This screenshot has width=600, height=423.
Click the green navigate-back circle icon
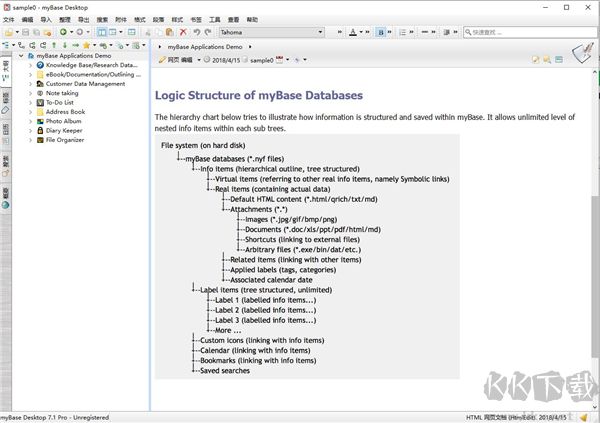coord(63,32)
